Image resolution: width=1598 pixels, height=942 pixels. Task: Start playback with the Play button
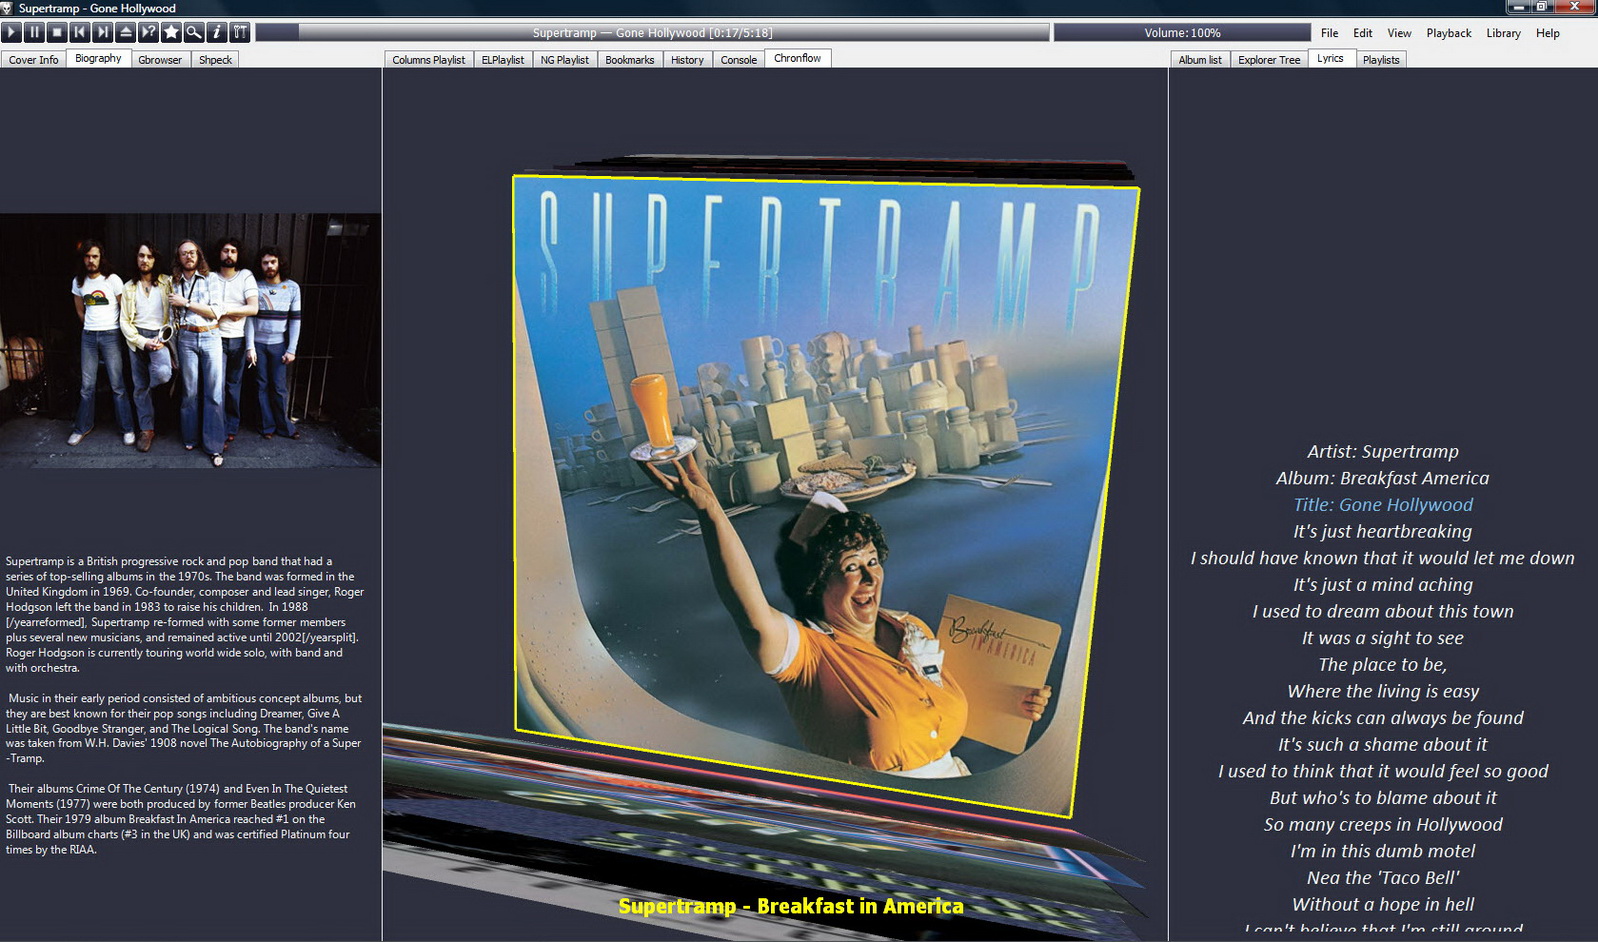pyautogui.click(x=11, y=32)
